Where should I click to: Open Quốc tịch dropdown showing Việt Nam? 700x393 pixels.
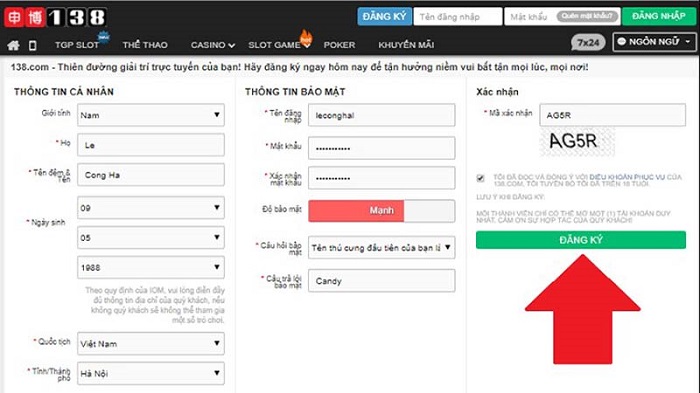(x=151, y=343)
